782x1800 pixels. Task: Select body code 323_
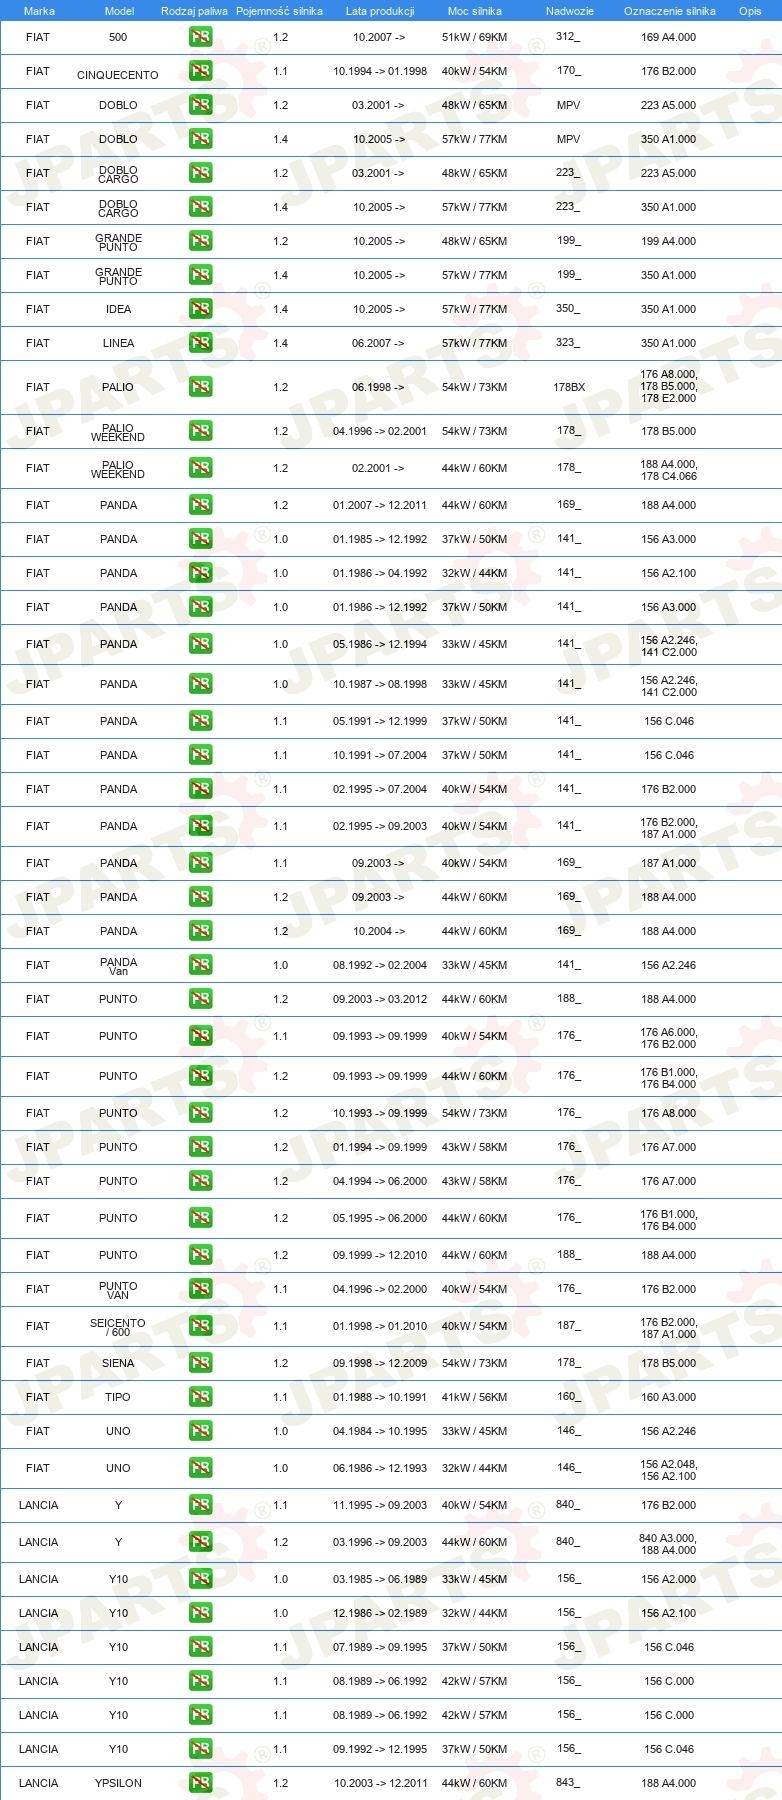[568, 343]
